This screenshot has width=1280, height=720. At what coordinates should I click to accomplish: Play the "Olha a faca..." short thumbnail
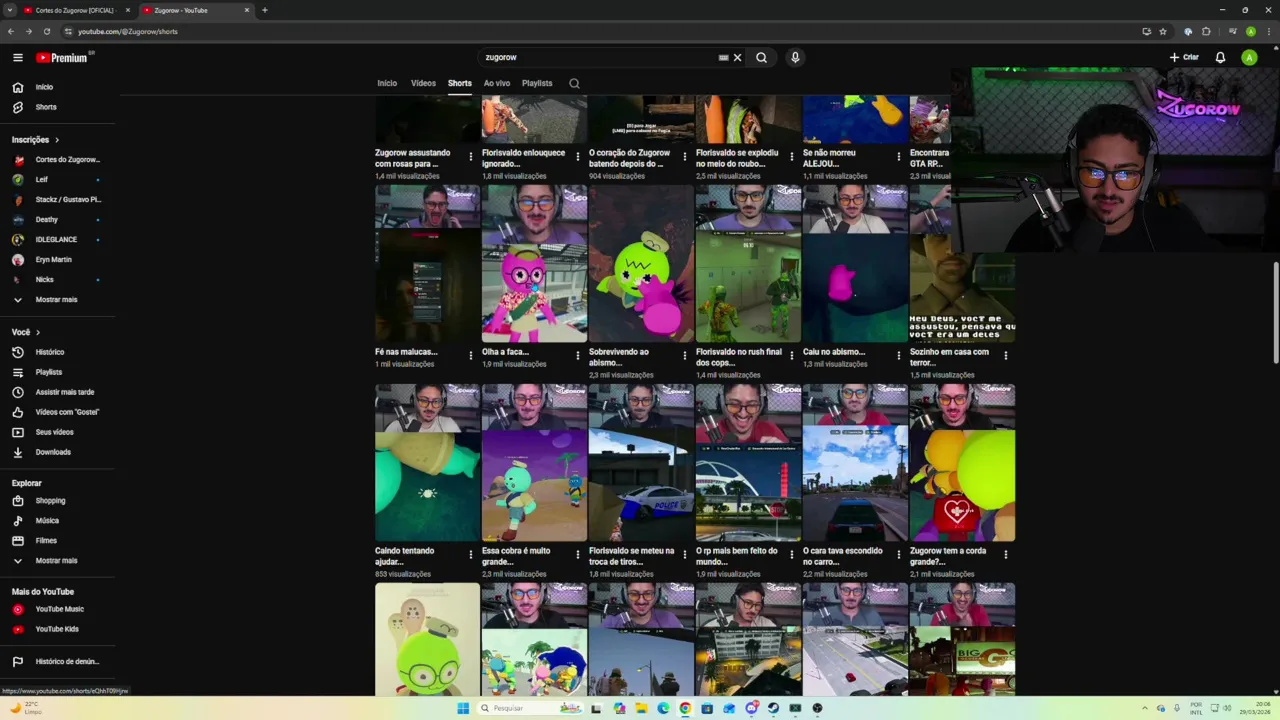click(x=534, y=264)
